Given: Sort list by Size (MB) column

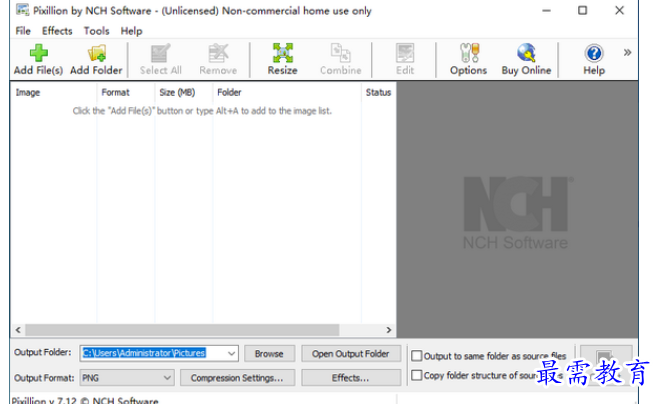Looking at the screenshot, I should [184, 92].
